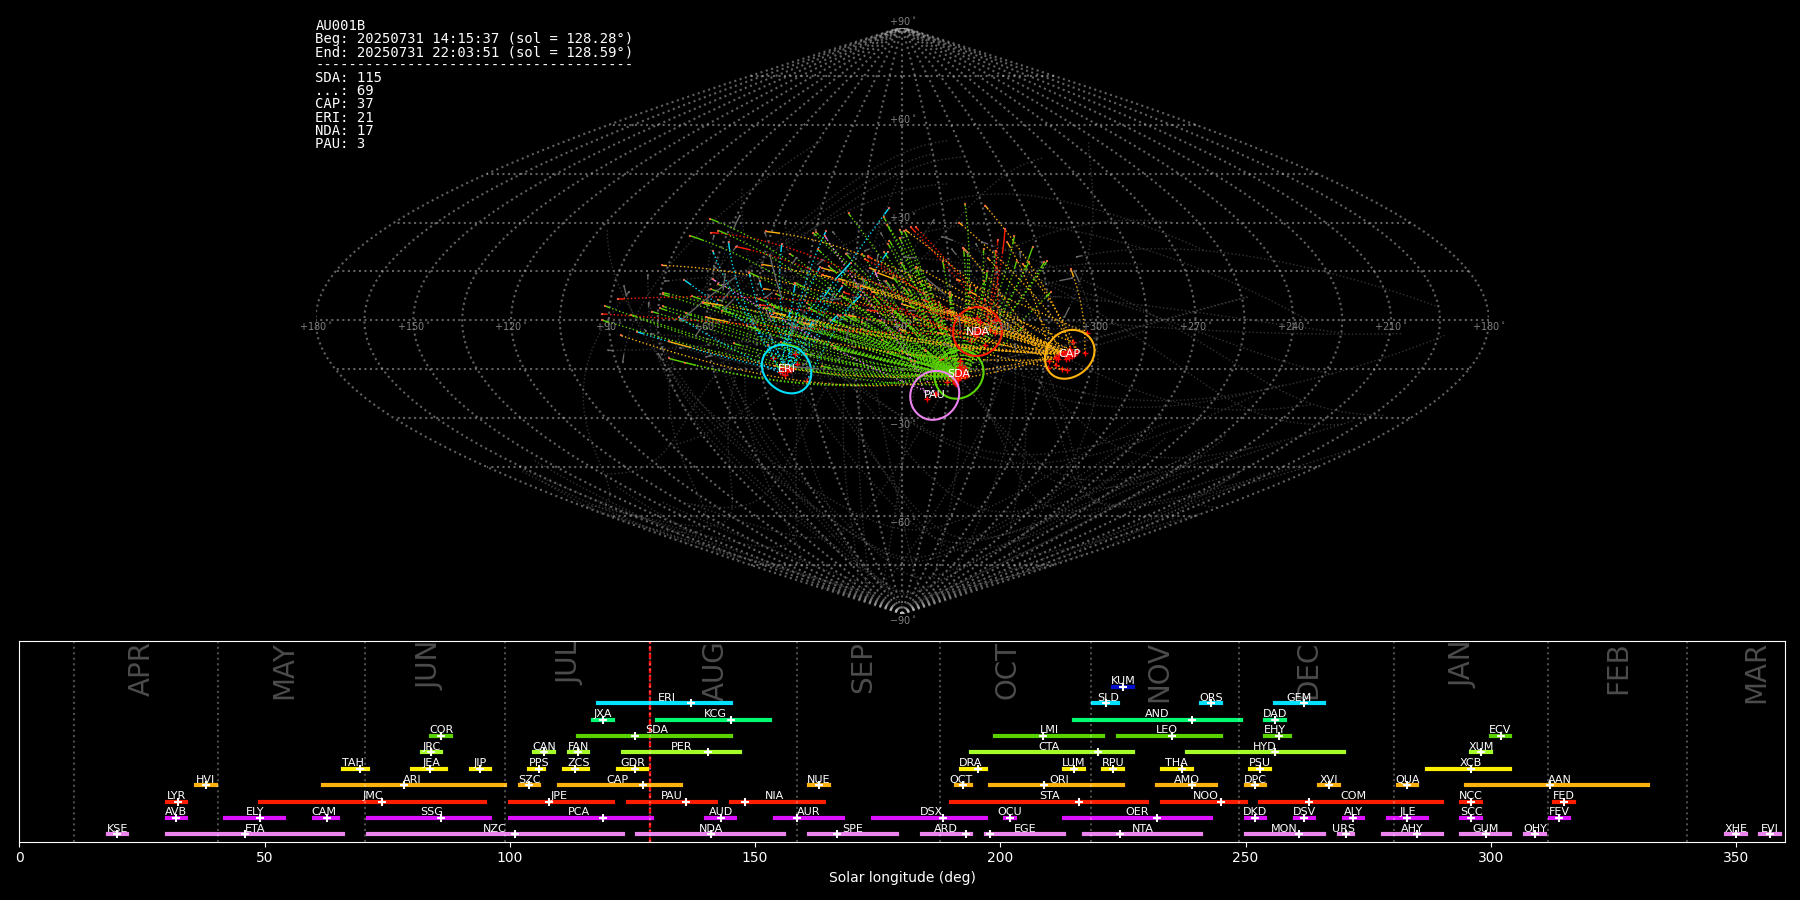Click the green SDA radiant circle on sky map
1800x900 pixels.
(x=959, y=373)
